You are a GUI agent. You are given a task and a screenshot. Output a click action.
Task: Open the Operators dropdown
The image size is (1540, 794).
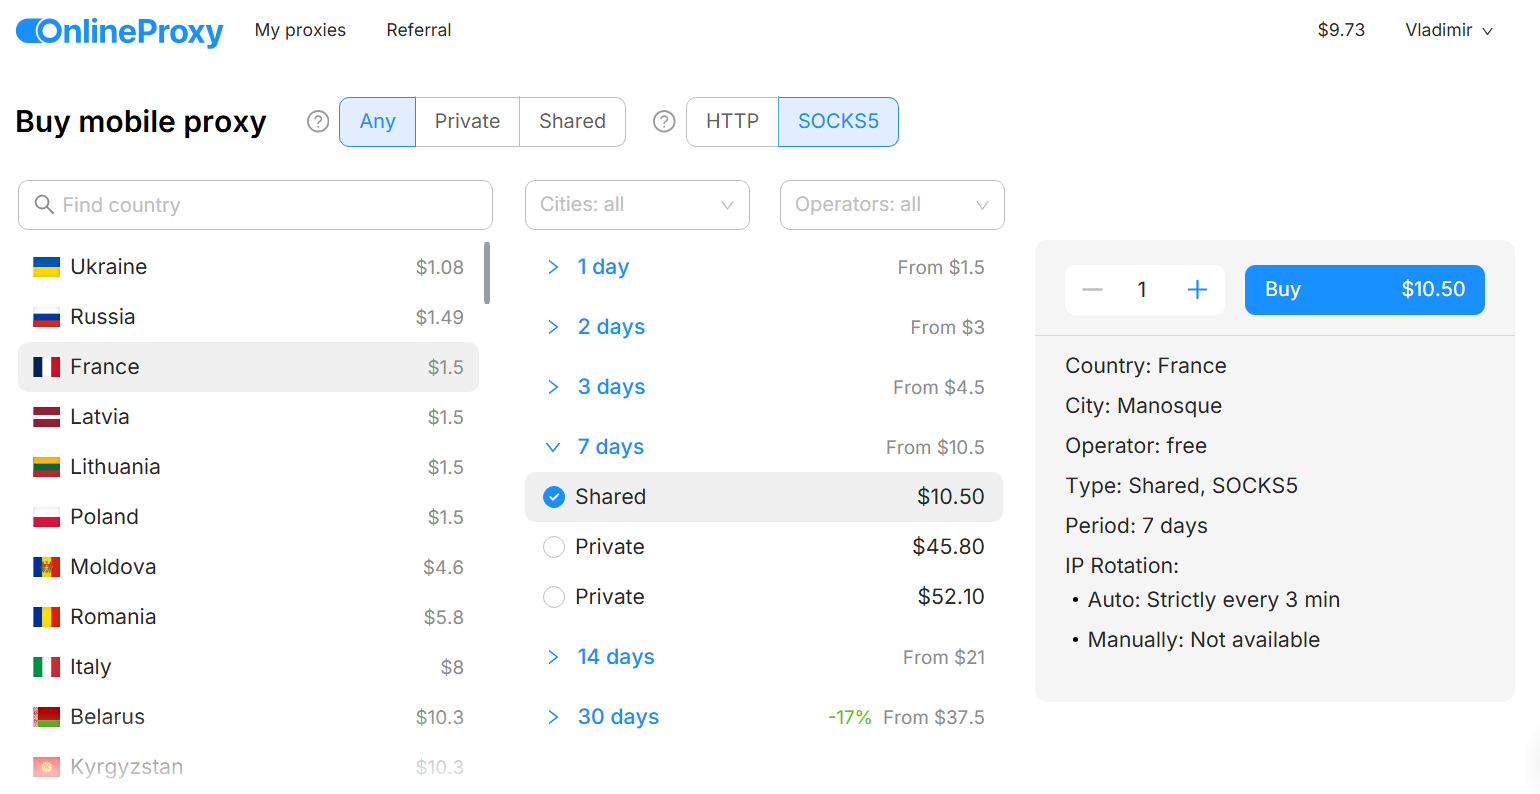pyautogui.click(x=892, y=205)
